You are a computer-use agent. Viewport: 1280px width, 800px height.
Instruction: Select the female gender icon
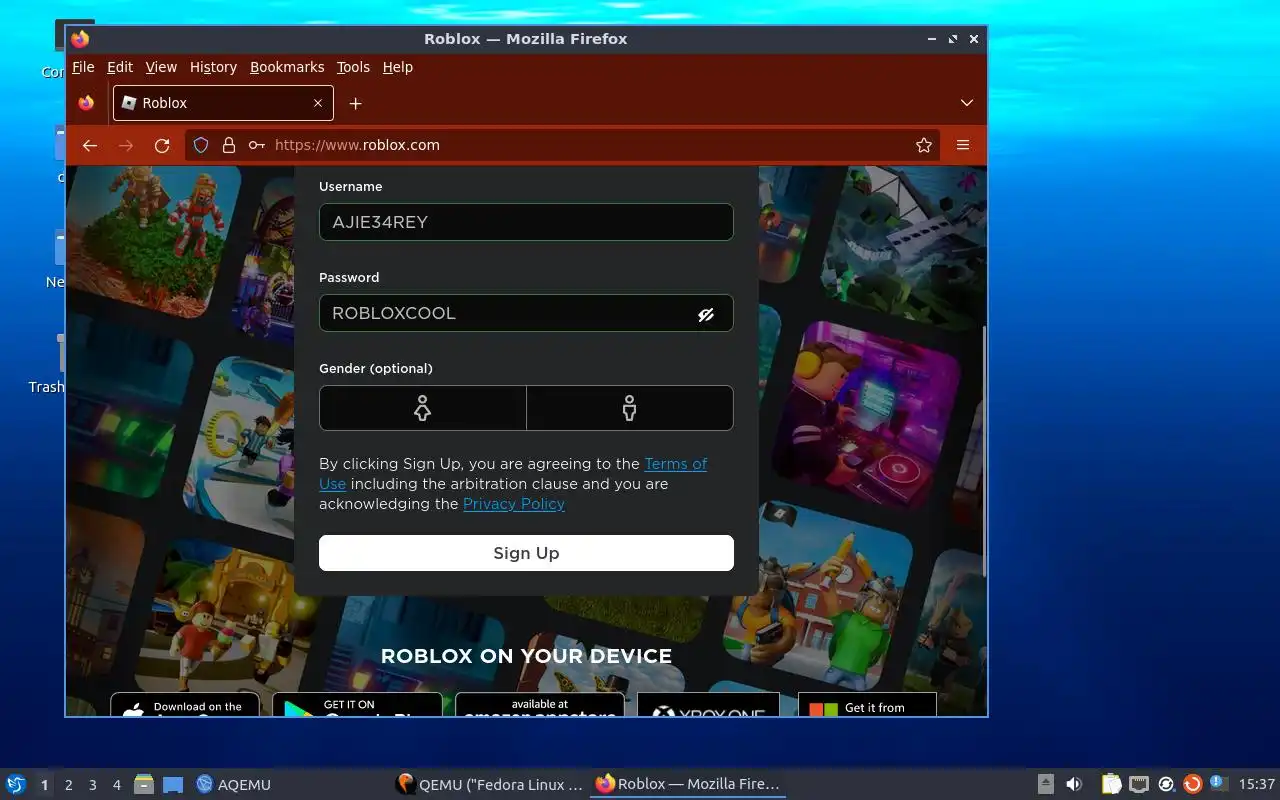click(x=422, y=408)
